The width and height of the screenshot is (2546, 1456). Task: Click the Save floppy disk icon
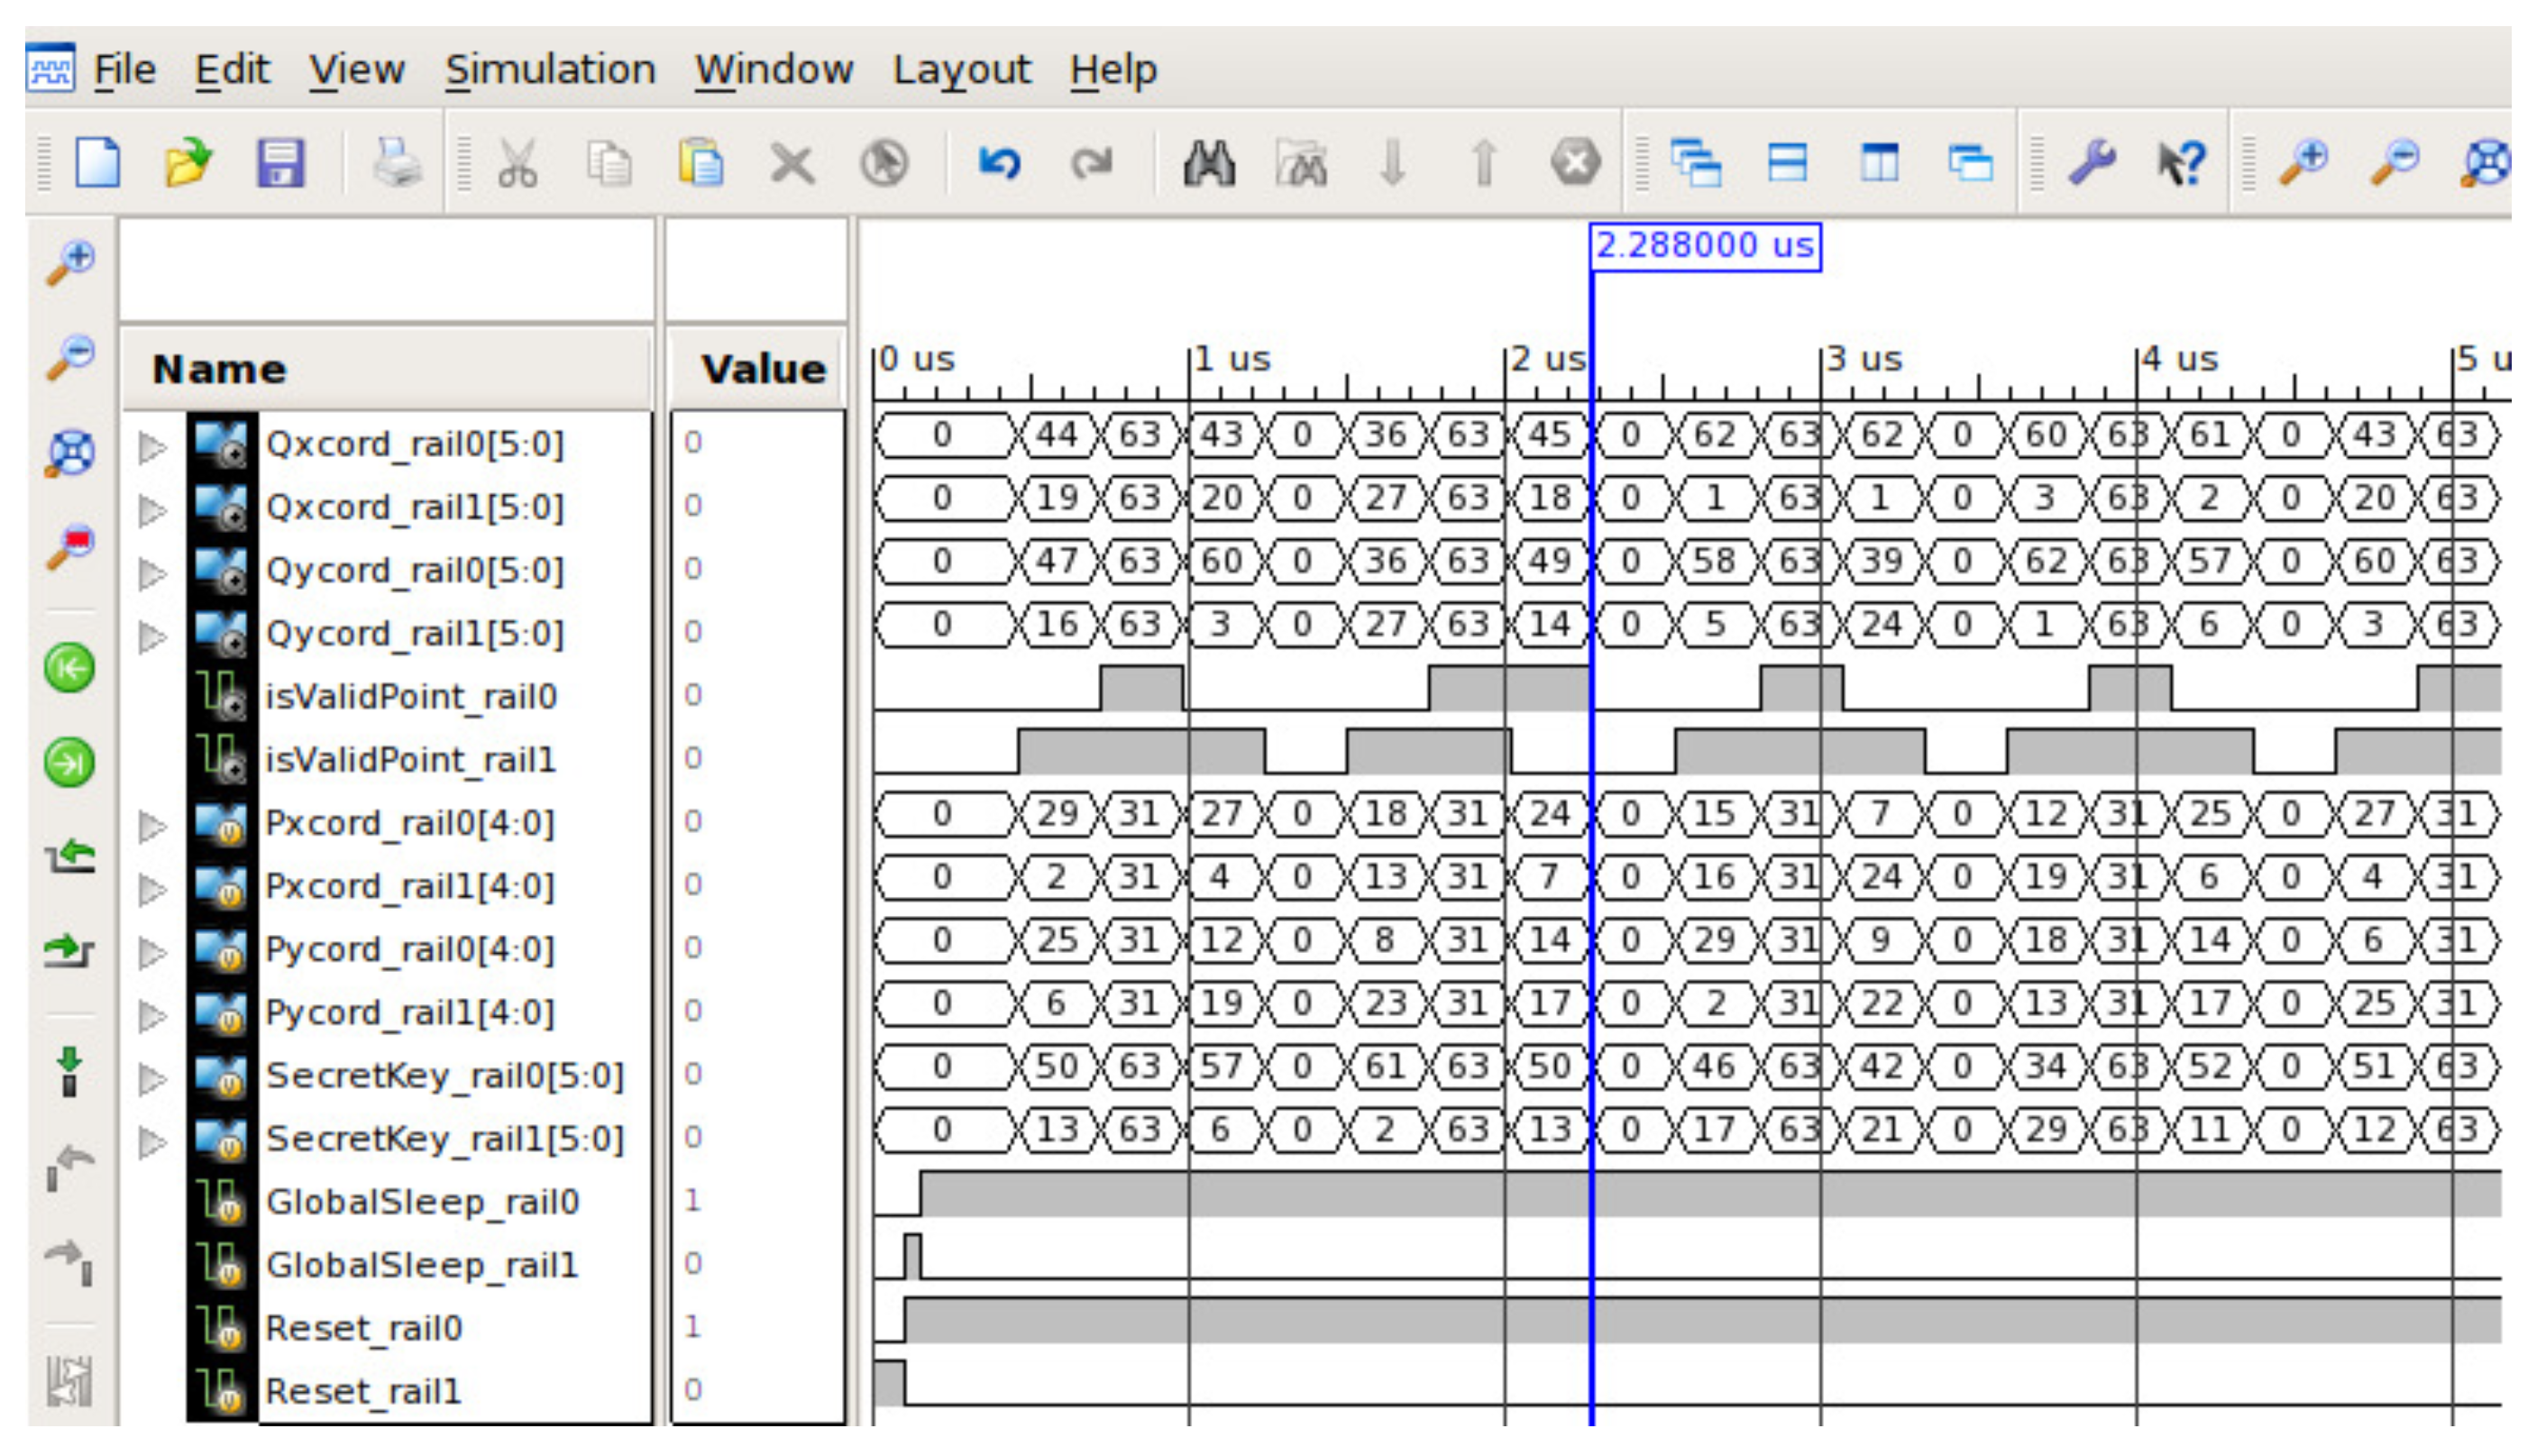(x=279, y=163)
